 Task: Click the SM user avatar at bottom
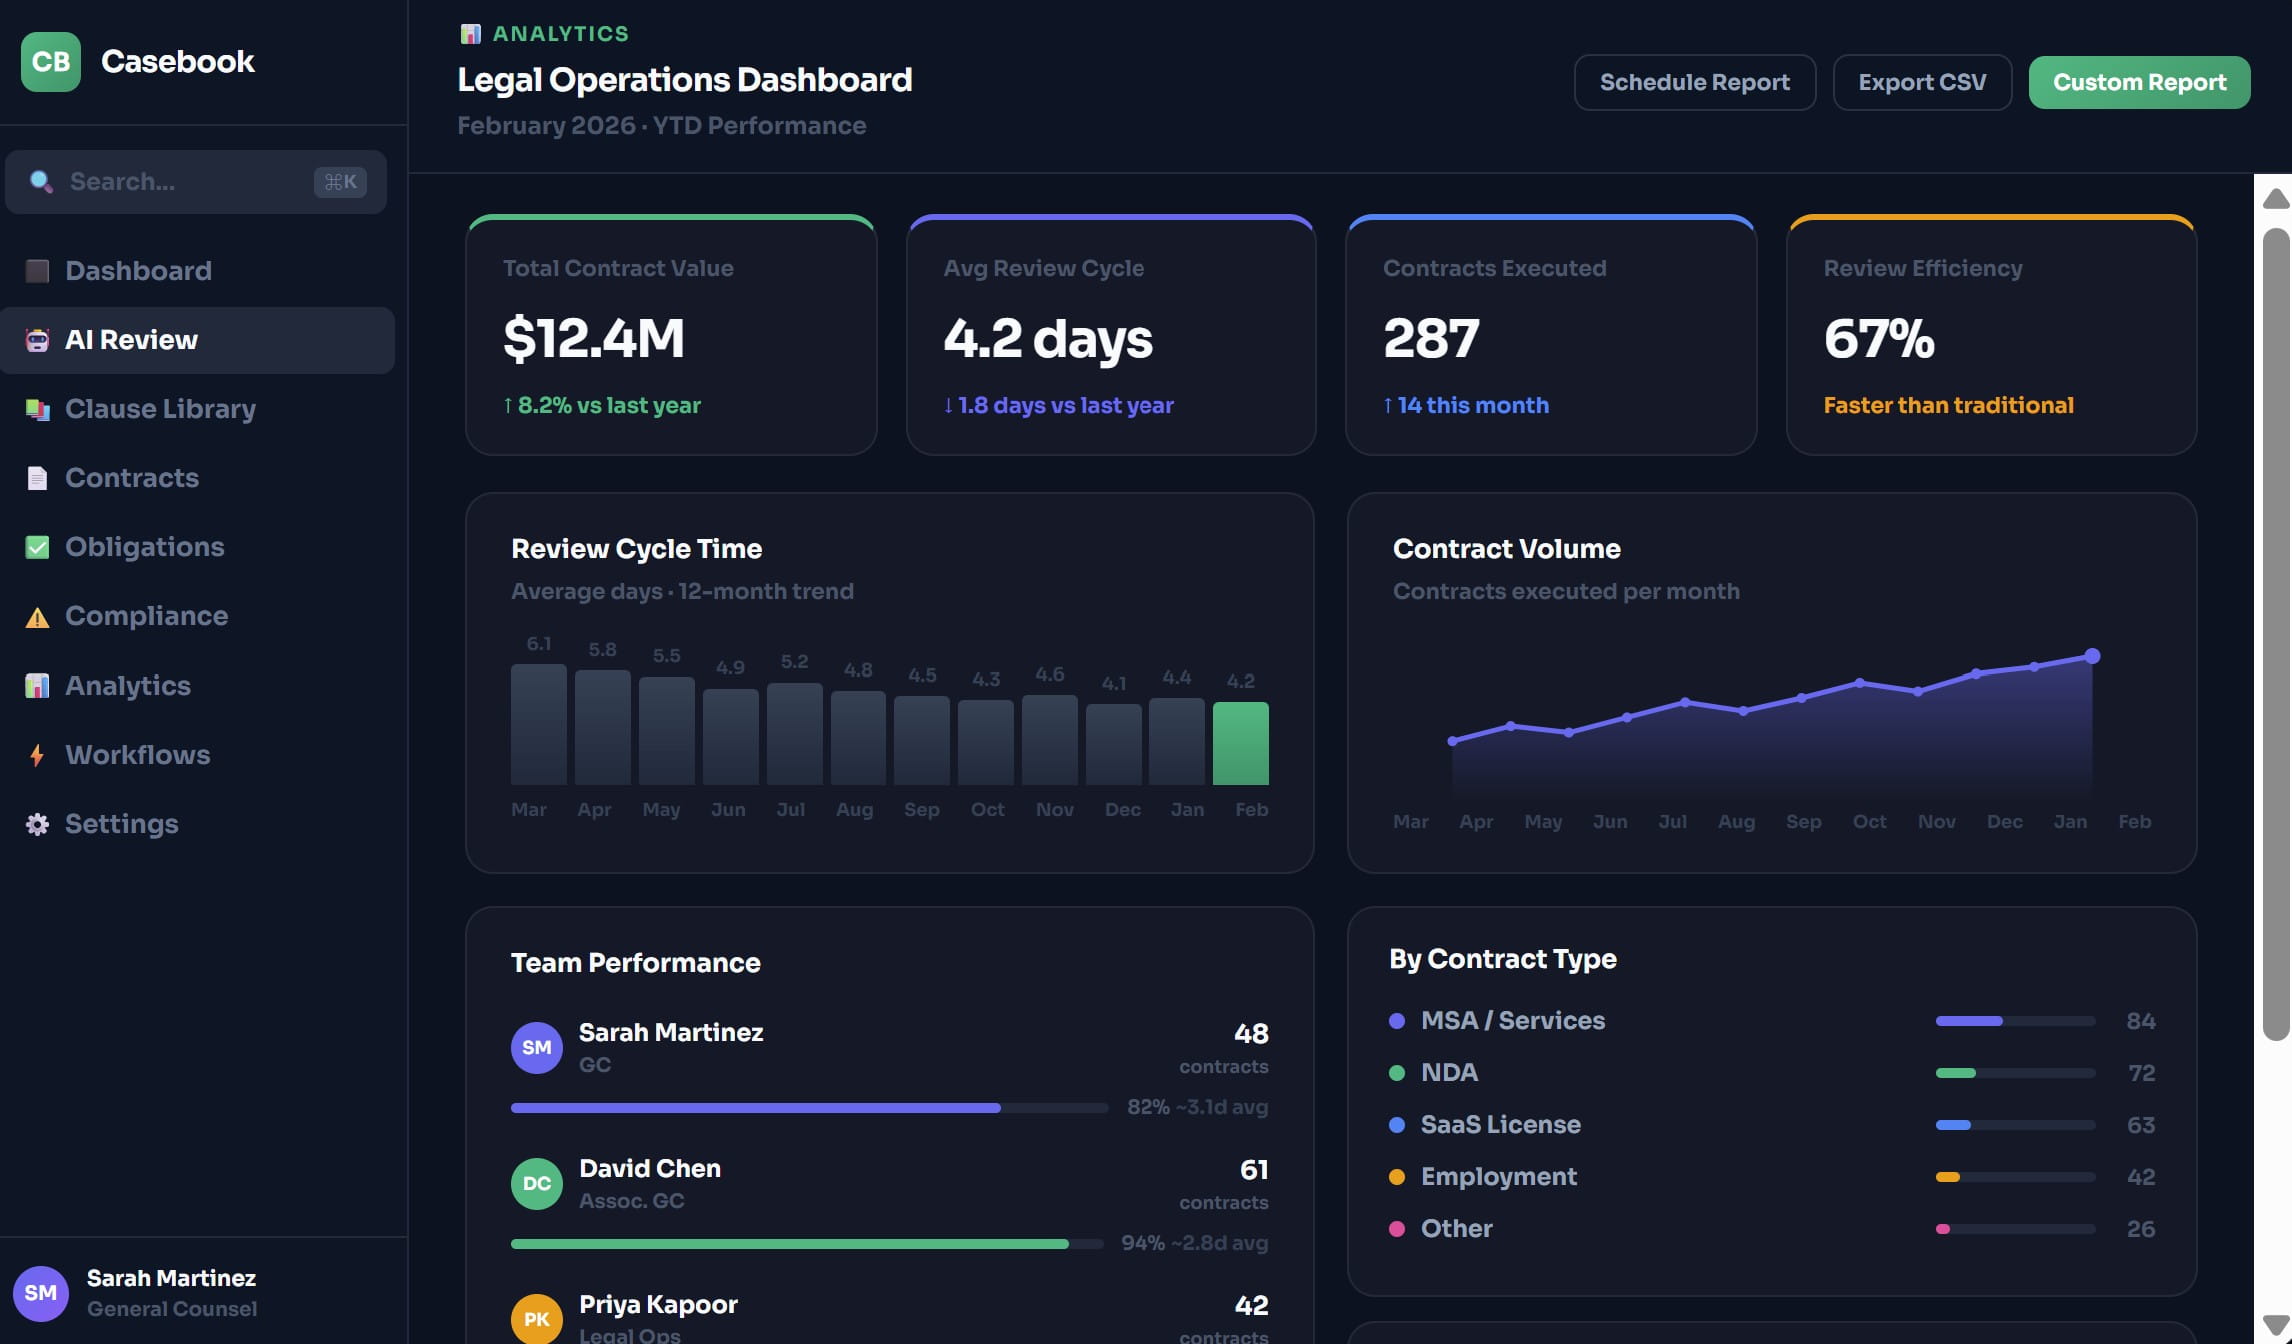pyautogui.click(x=40, y=1293)
